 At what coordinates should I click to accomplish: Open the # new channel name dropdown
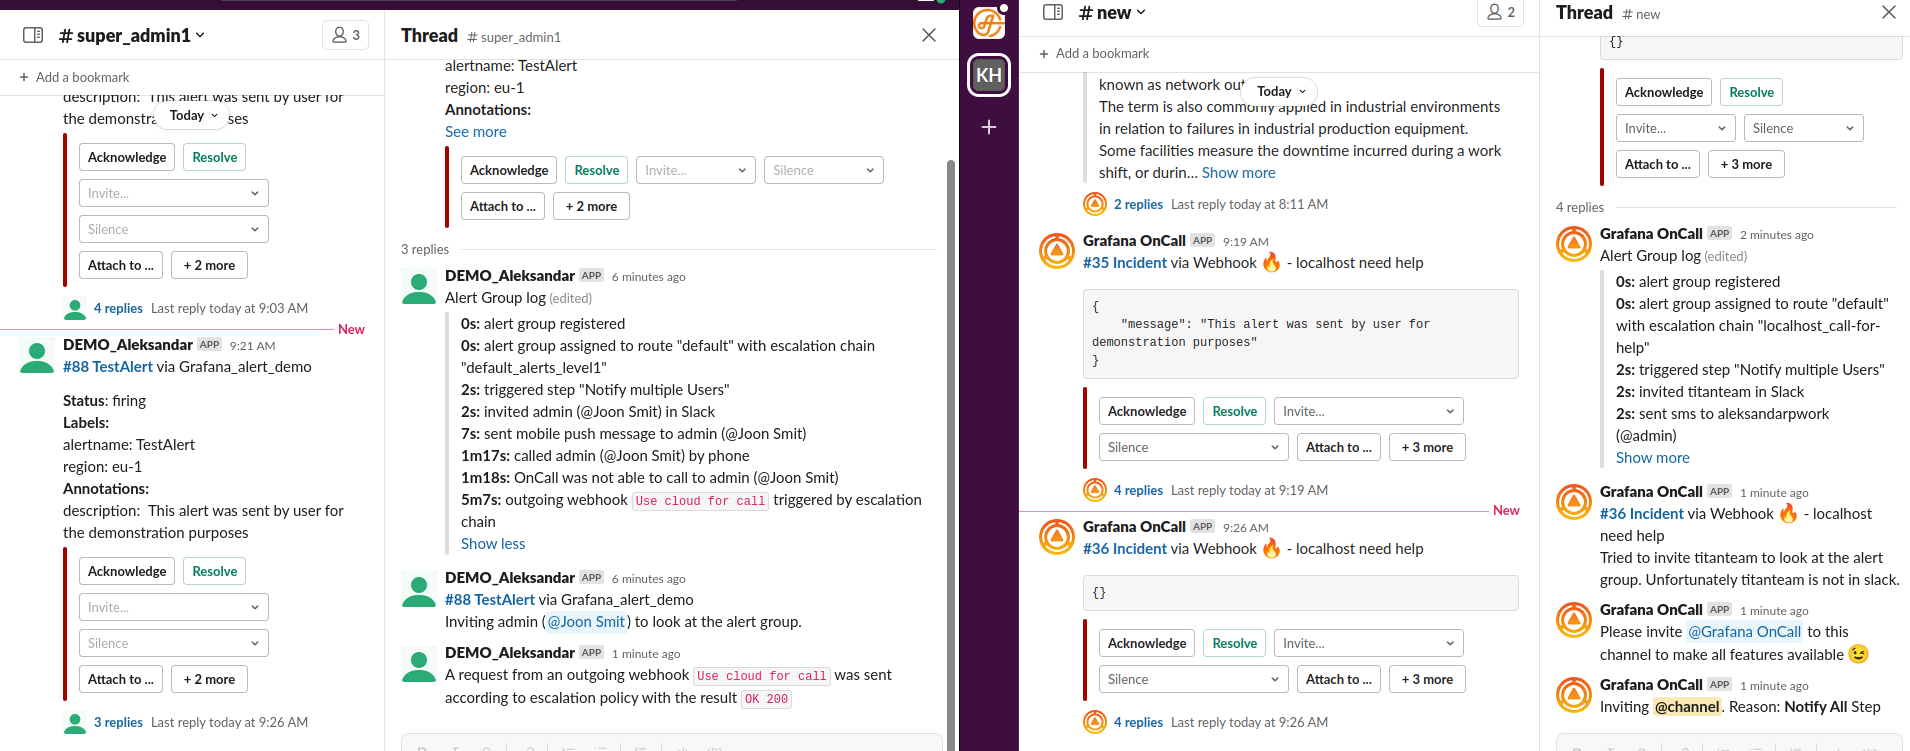1112,12
